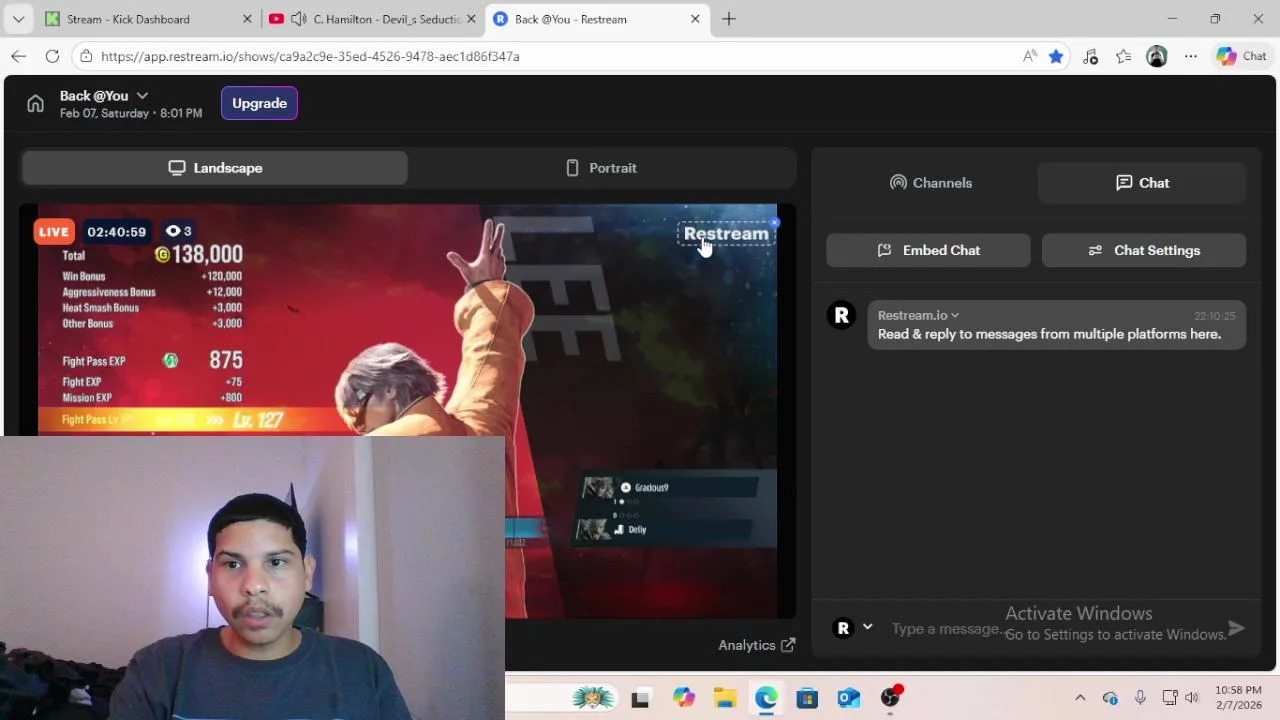
Task: Click Embed Chat button
Action: [928, 250]
